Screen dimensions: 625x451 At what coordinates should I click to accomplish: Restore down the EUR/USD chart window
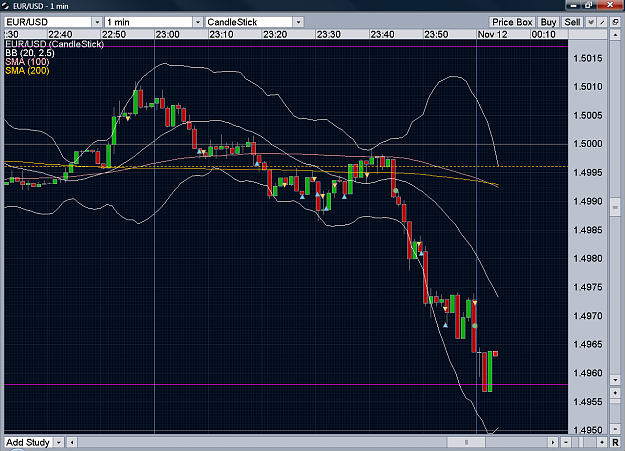pyautogui.click(x=589, y=5)
